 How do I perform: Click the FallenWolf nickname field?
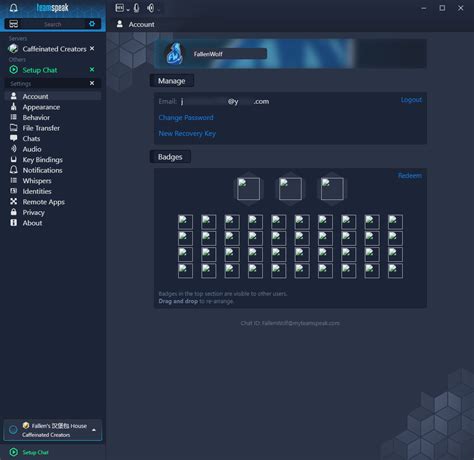point(229,54)
